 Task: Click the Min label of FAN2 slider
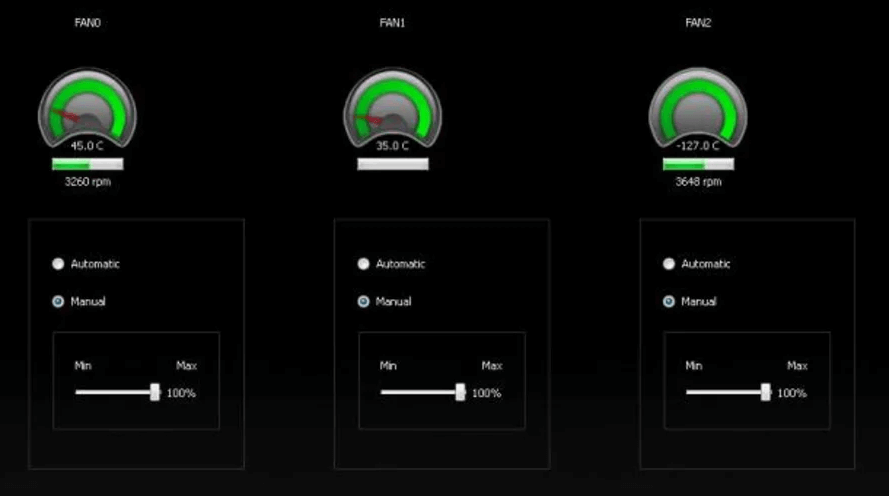click(694, 366)
